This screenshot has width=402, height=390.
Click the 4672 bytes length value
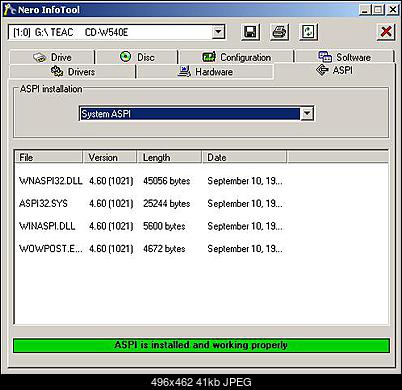[x=164, y=249]
